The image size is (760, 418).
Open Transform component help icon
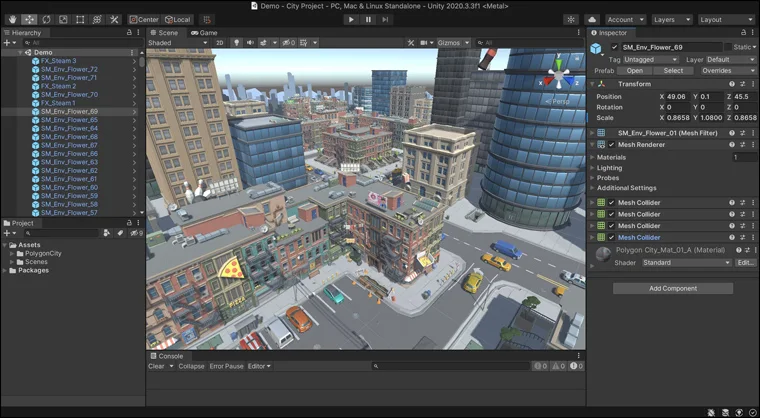pyautogui.click(x=731, y=84)
